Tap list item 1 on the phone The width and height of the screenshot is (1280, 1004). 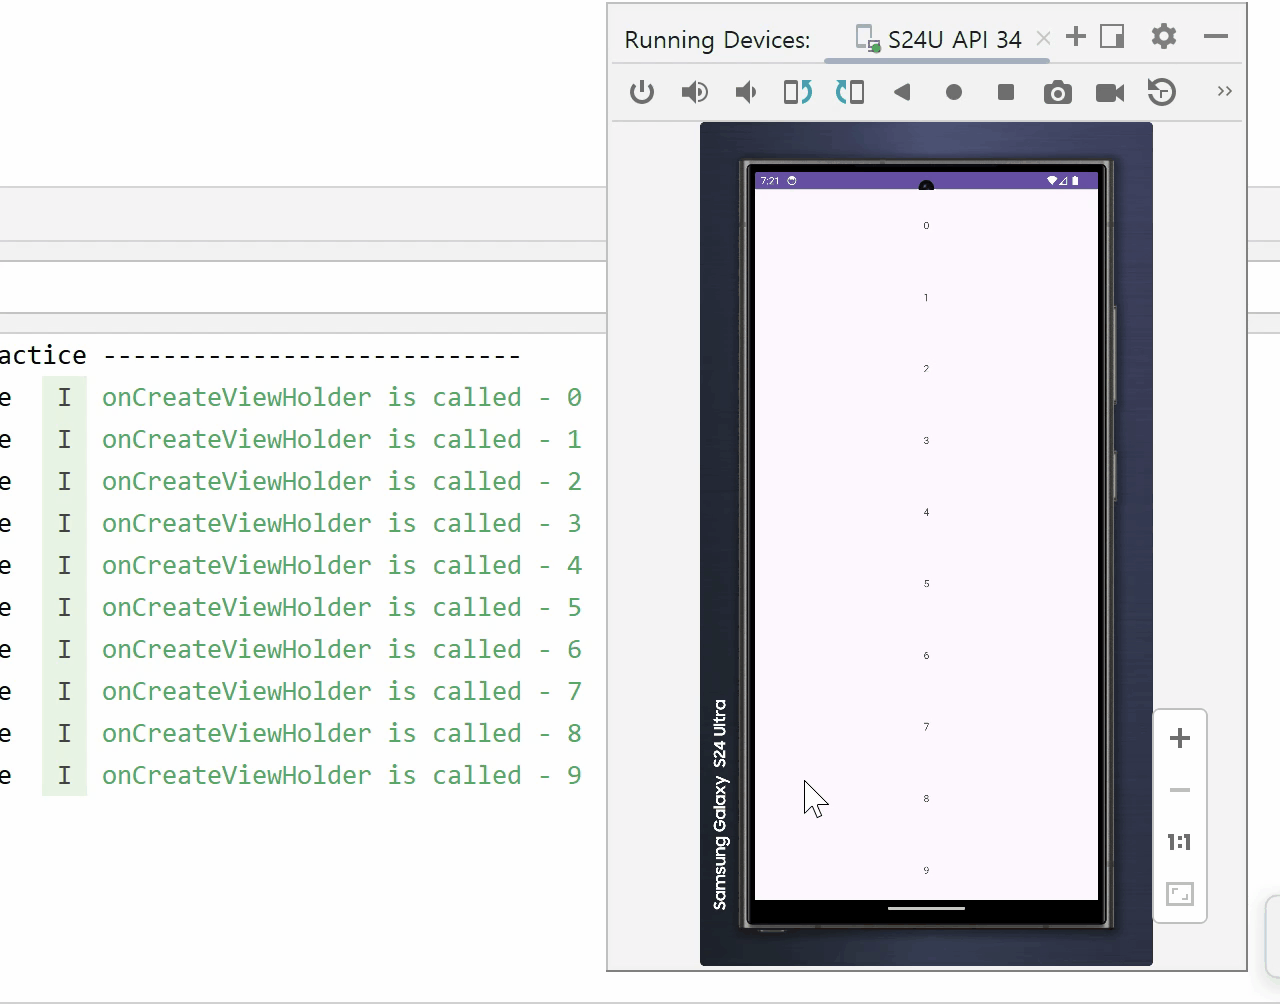coord(926,297)
